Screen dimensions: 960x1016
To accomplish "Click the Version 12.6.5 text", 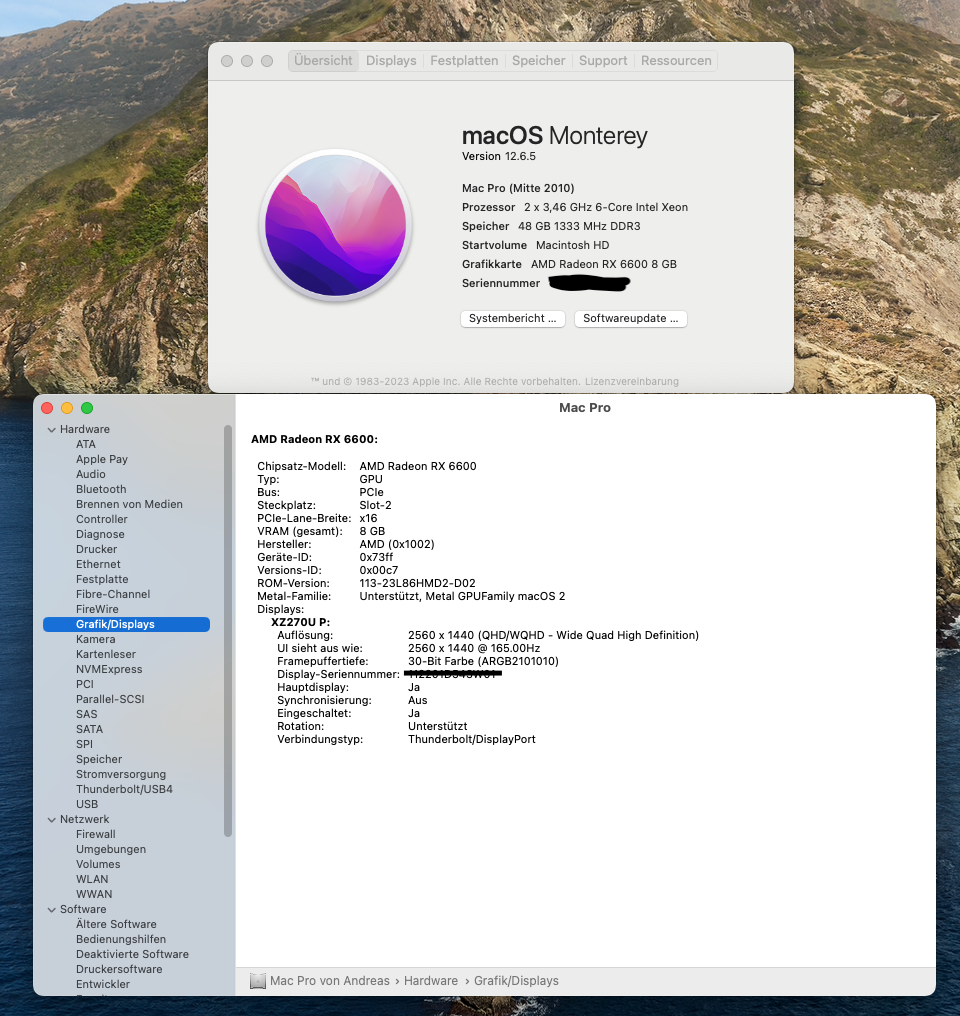I will coord(499,156).
